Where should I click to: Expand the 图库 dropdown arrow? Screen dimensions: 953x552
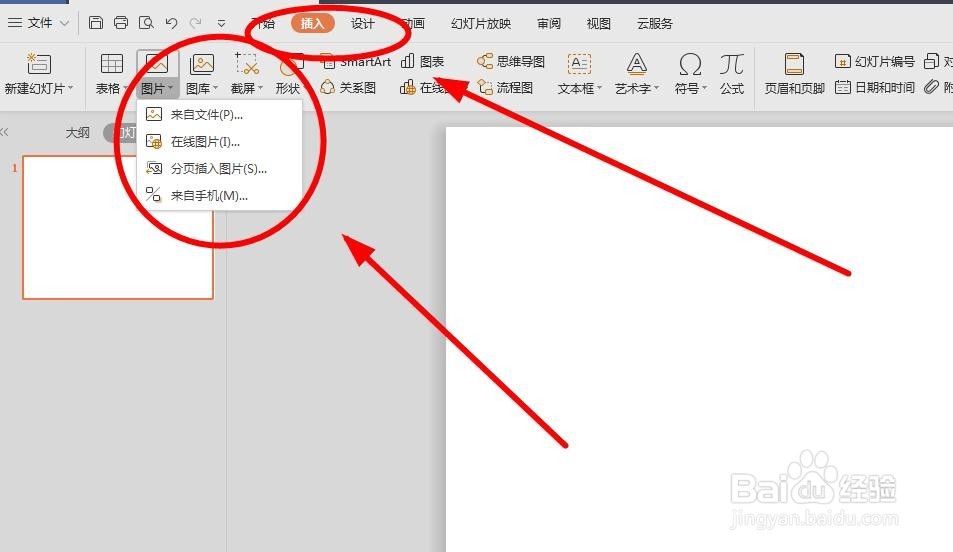pos(215,88)
